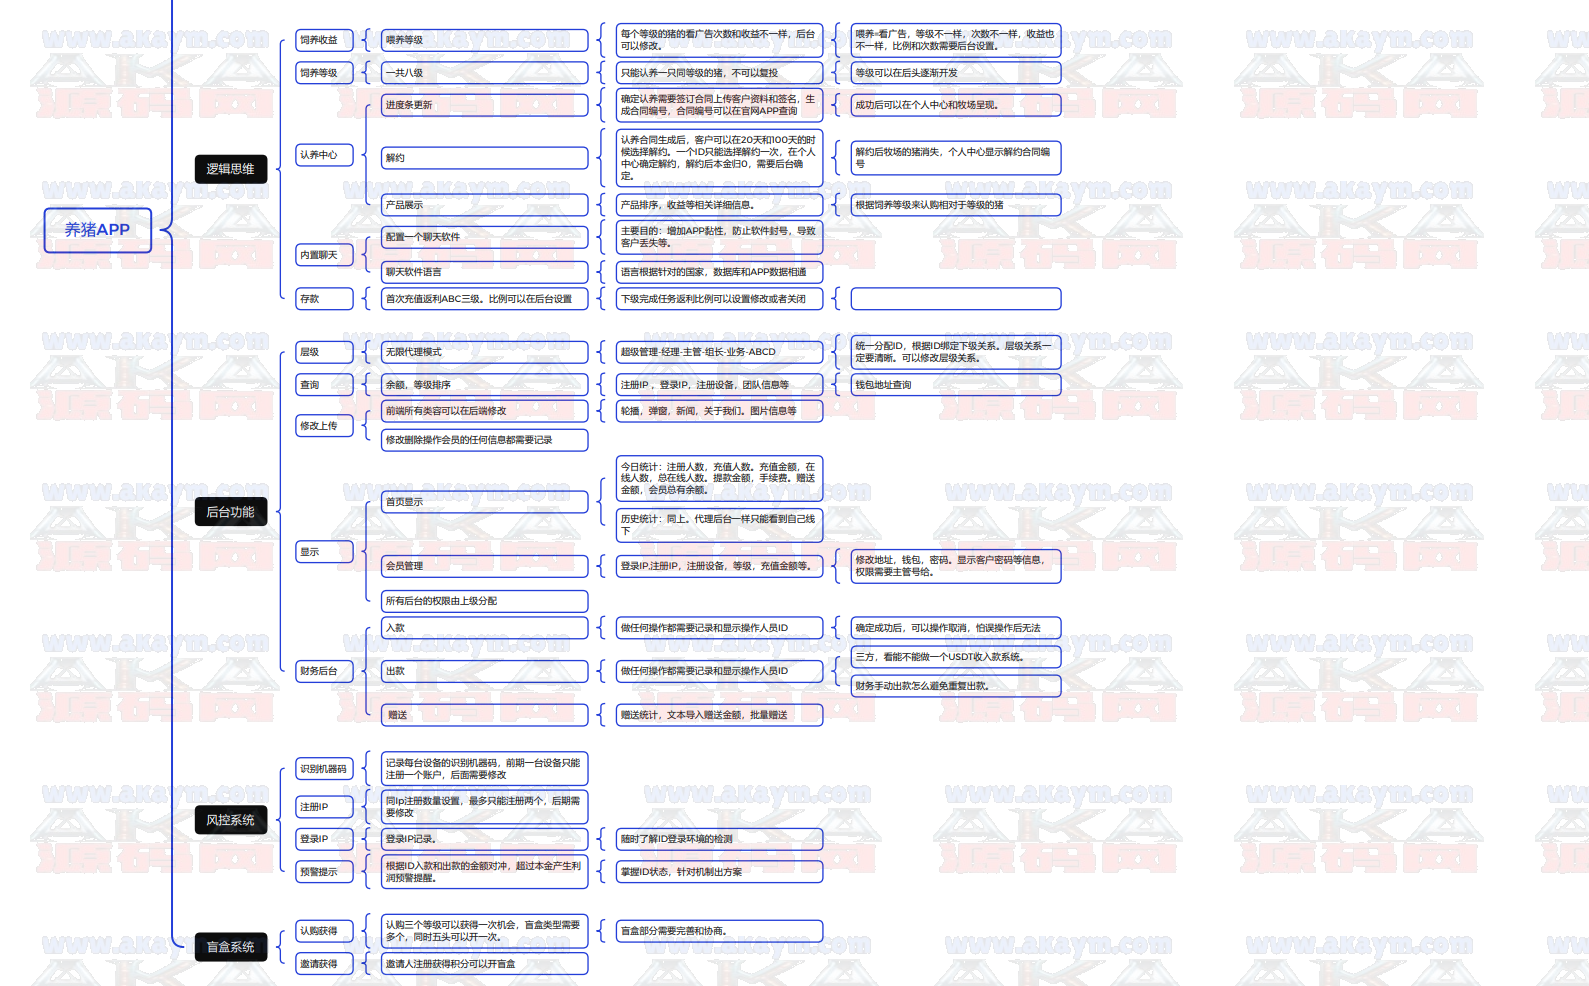Click the 进度条更新 node
This screenshot has width=1589, height=986.
pos(484,105)
